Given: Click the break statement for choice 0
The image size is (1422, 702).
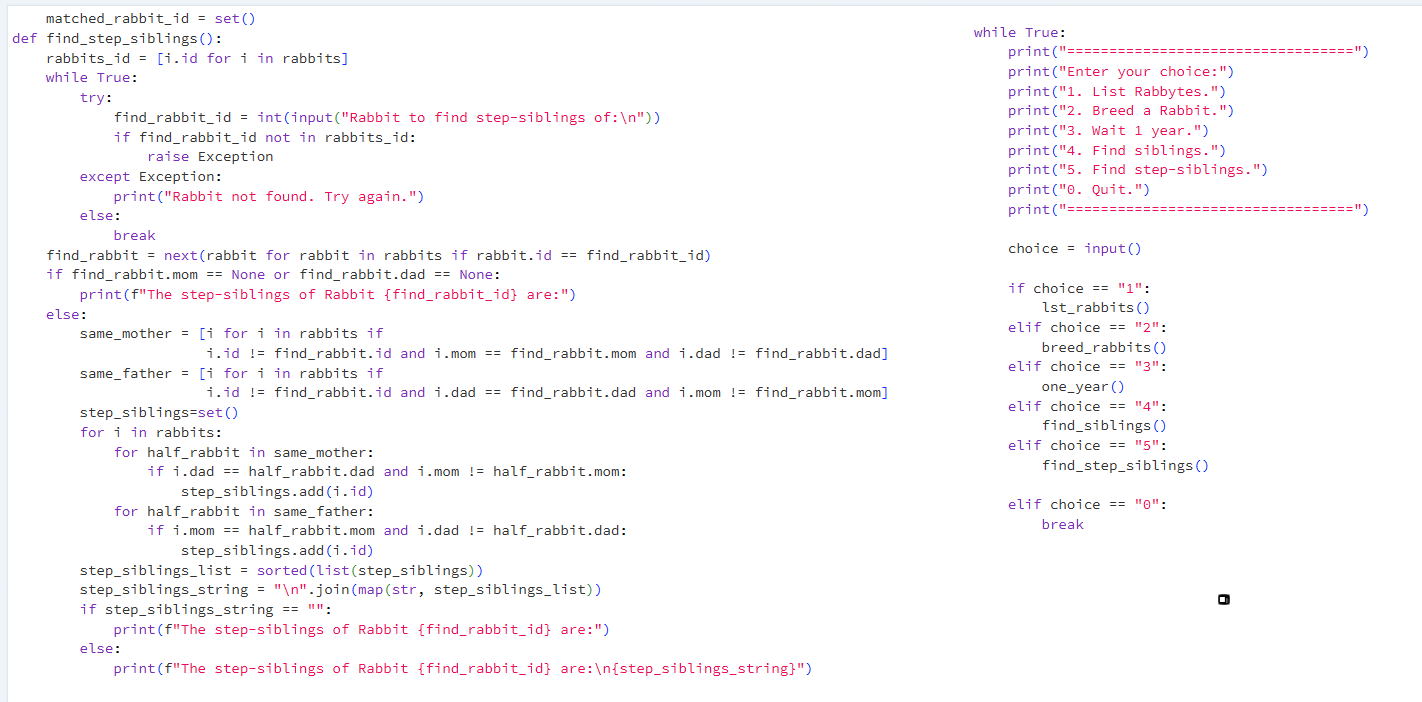Looking at the screenshot, I should click(1062, 524).
